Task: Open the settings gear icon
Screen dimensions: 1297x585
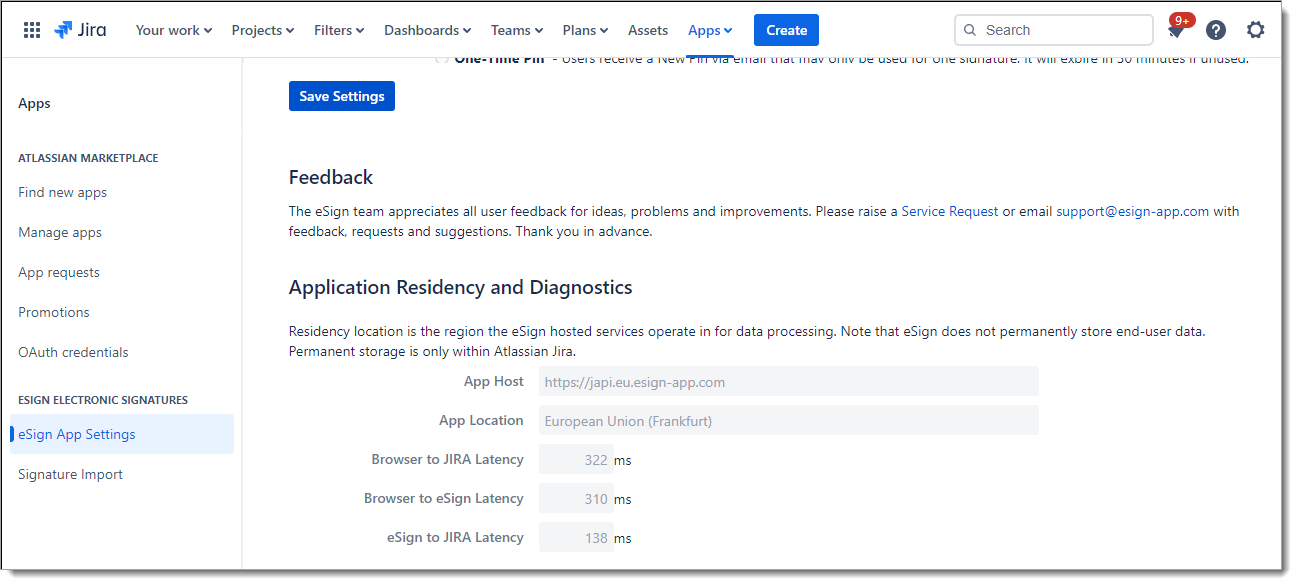Action: [x=1255, y=30]
